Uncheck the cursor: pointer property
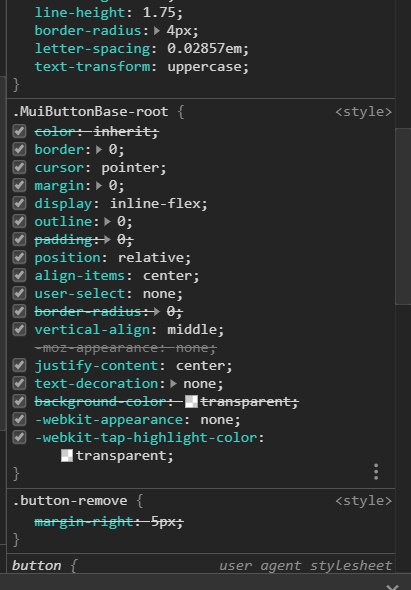Image resolution: width=411 pixels, height=590 pixels. 19,167
